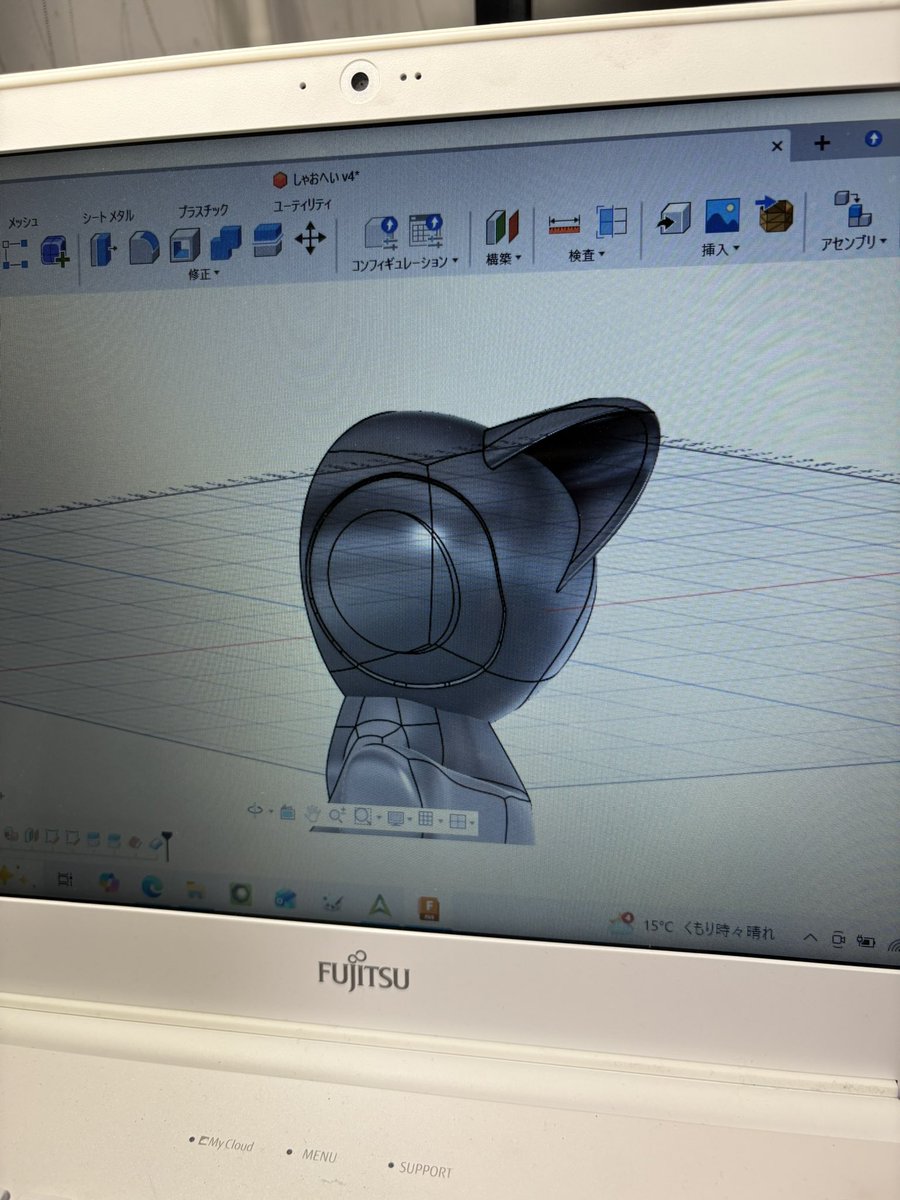The width and height of the screenshot is (900, 1200).
Task: Select the Zoom magnifier tool
Action: pyautogui.click(x=336, y=816)
